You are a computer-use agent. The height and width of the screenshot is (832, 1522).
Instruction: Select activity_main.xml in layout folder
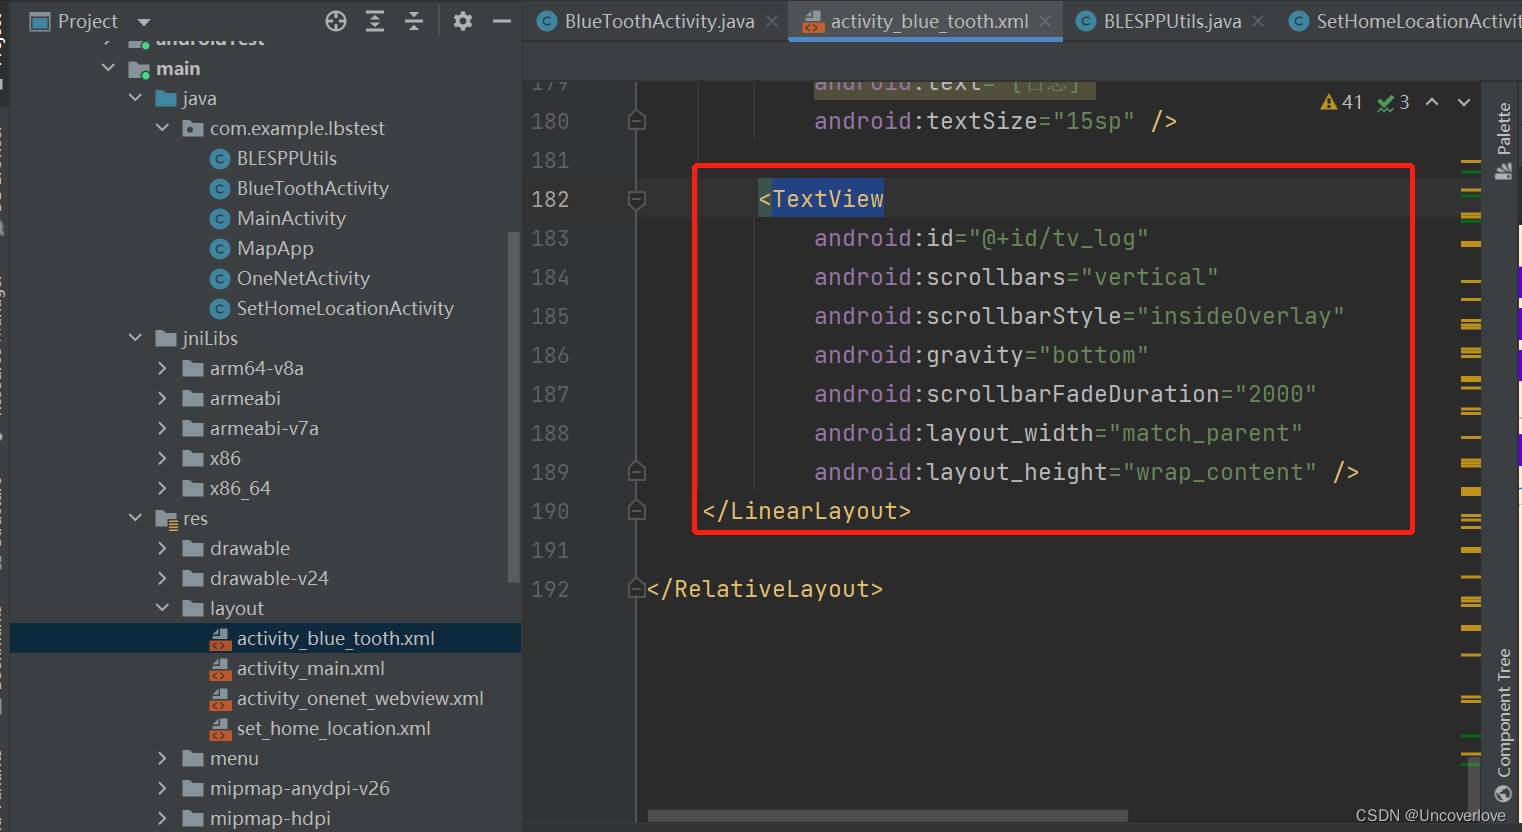pos(310,668)
